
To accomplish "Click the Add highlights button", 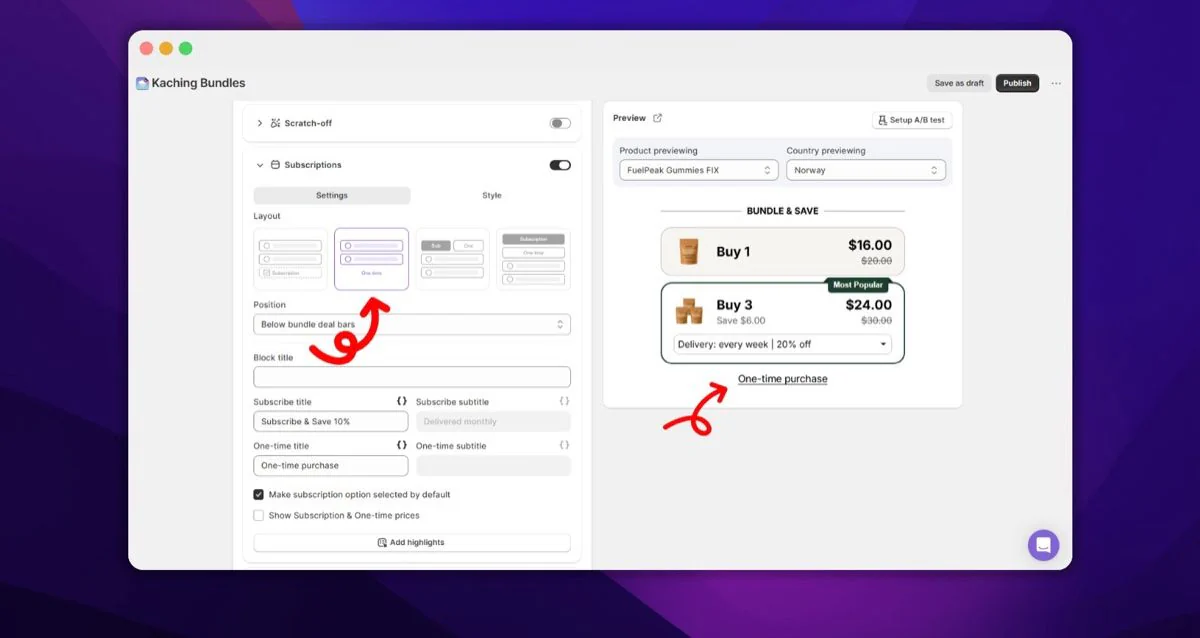I will point(412,542).
